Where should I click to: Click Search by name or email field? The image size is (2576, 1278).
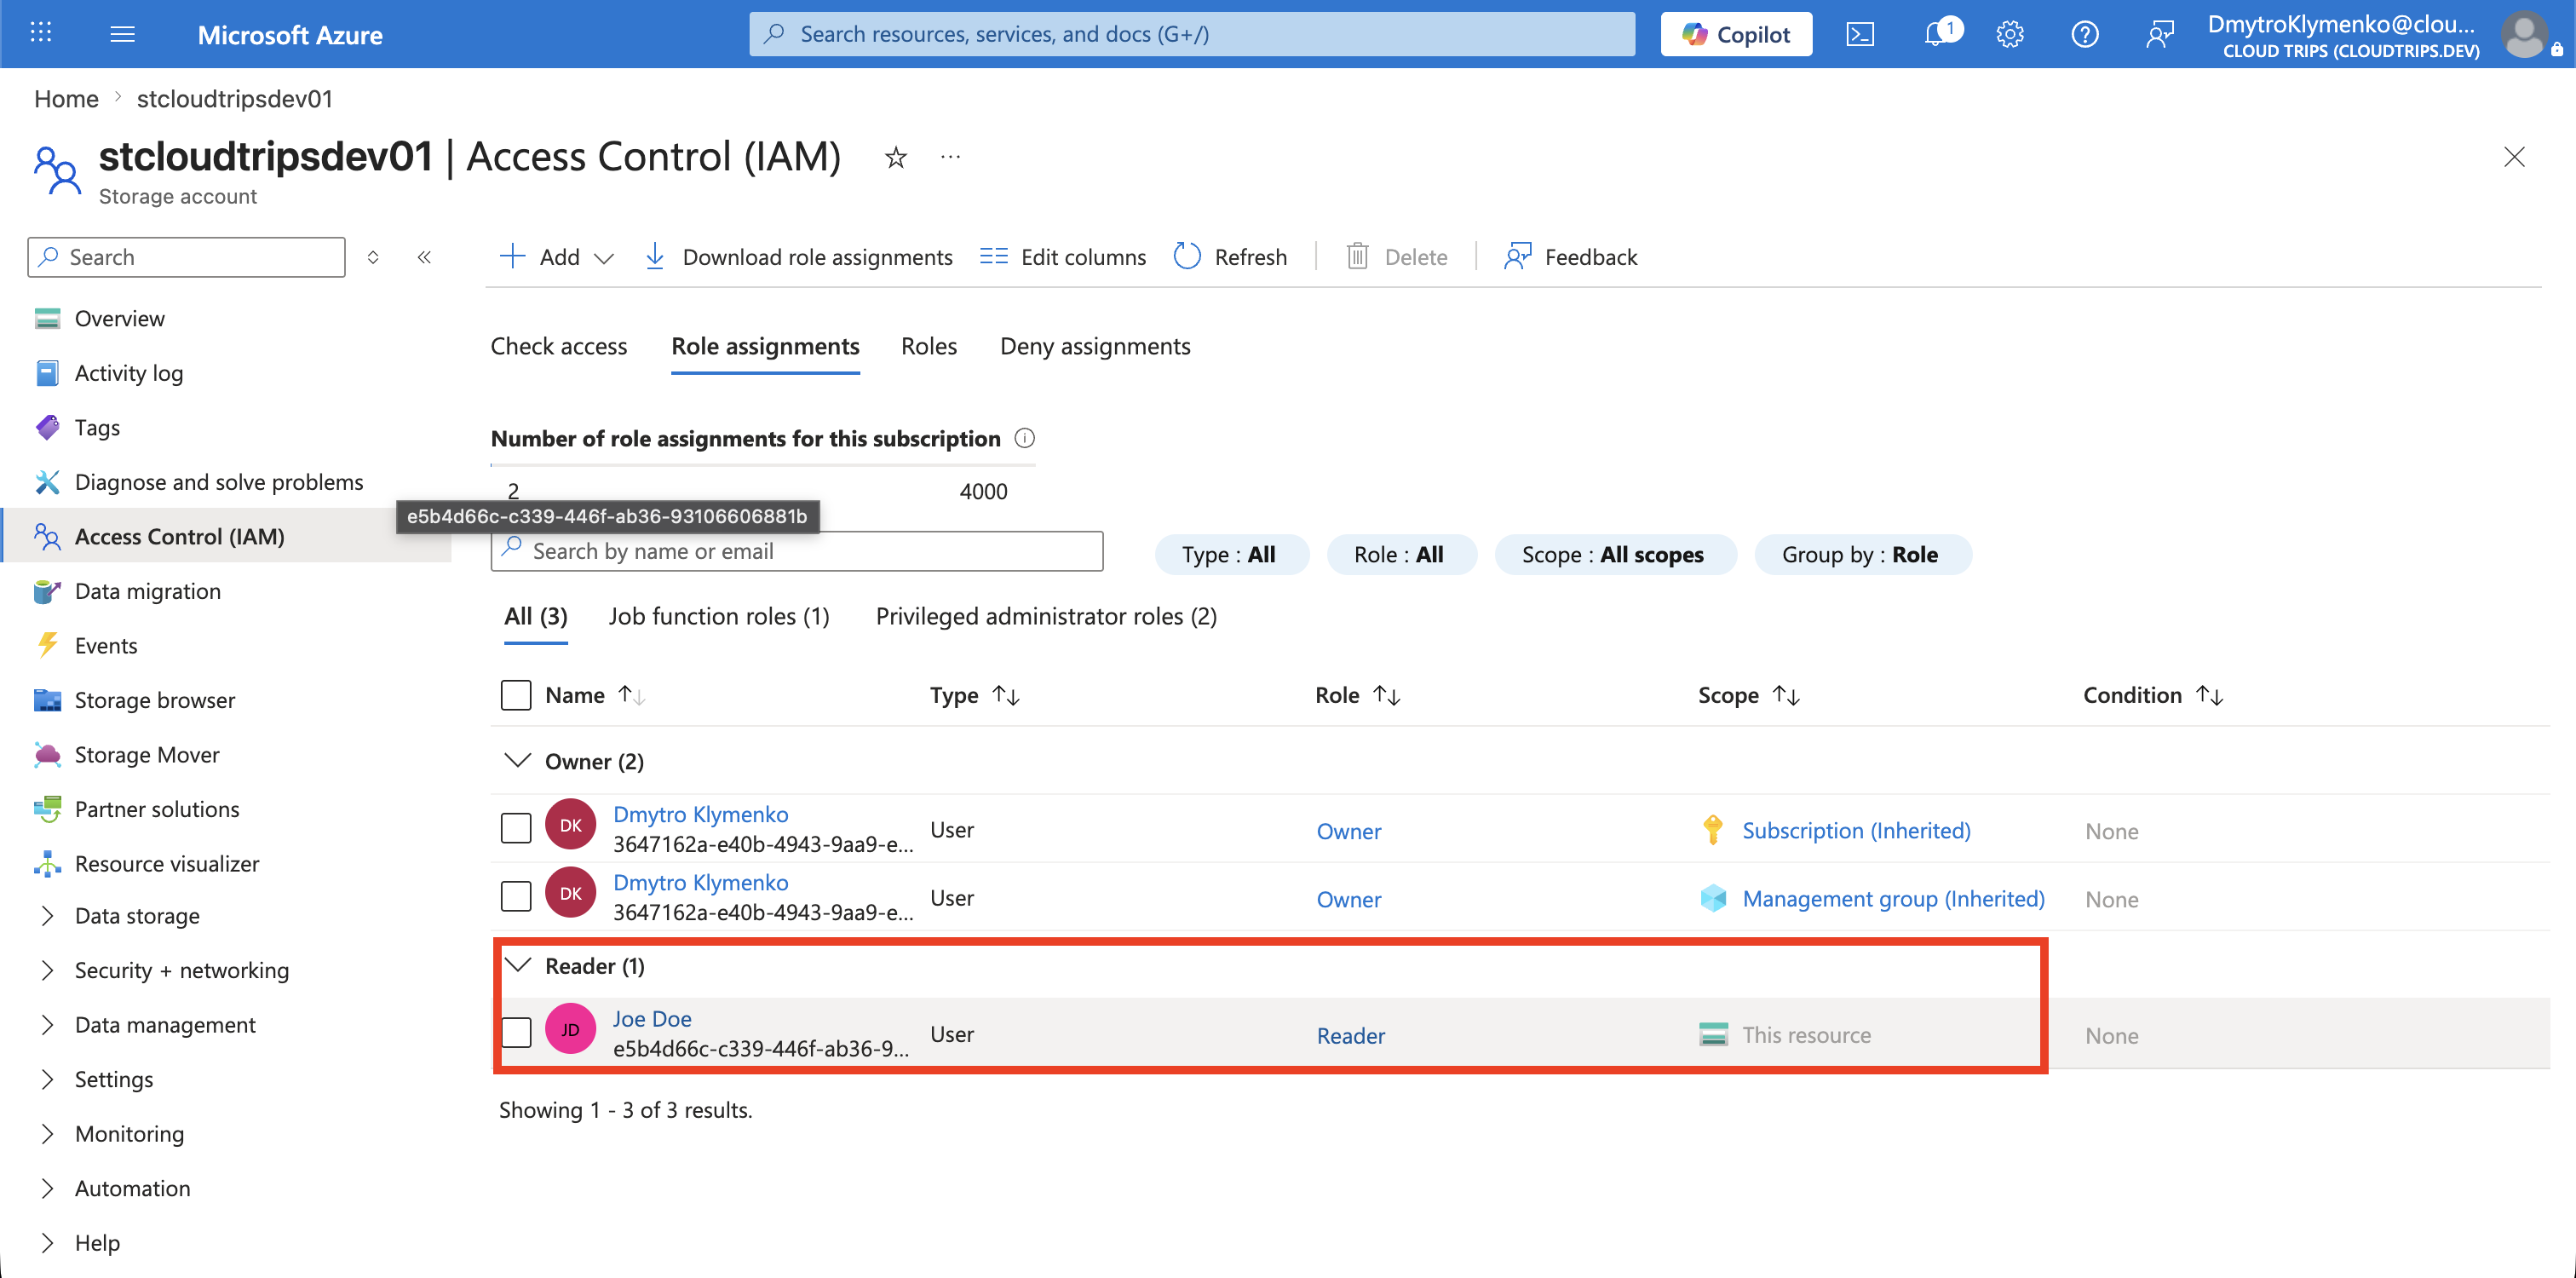[797, 551]
